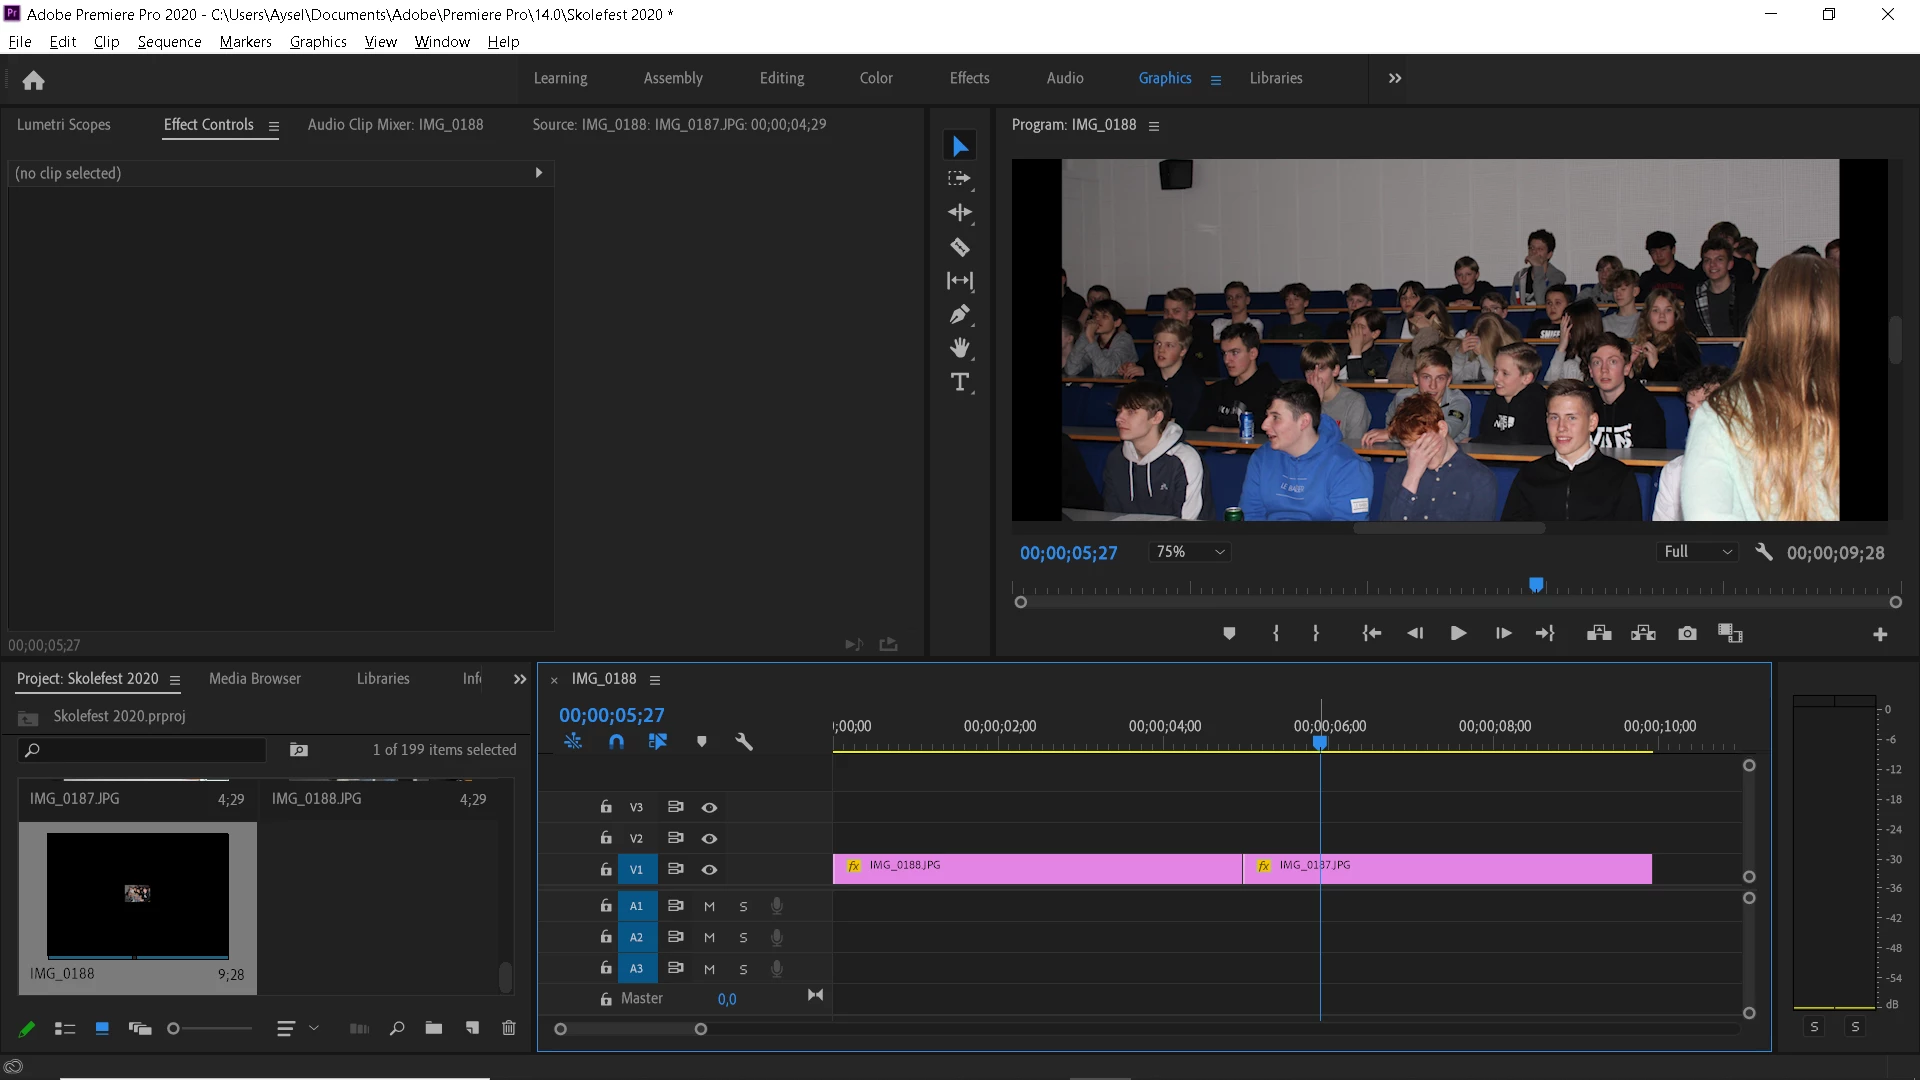This screenshot has height=1080, width=1920.
Task: Select the Pen tool
Action: click(959, 315)
